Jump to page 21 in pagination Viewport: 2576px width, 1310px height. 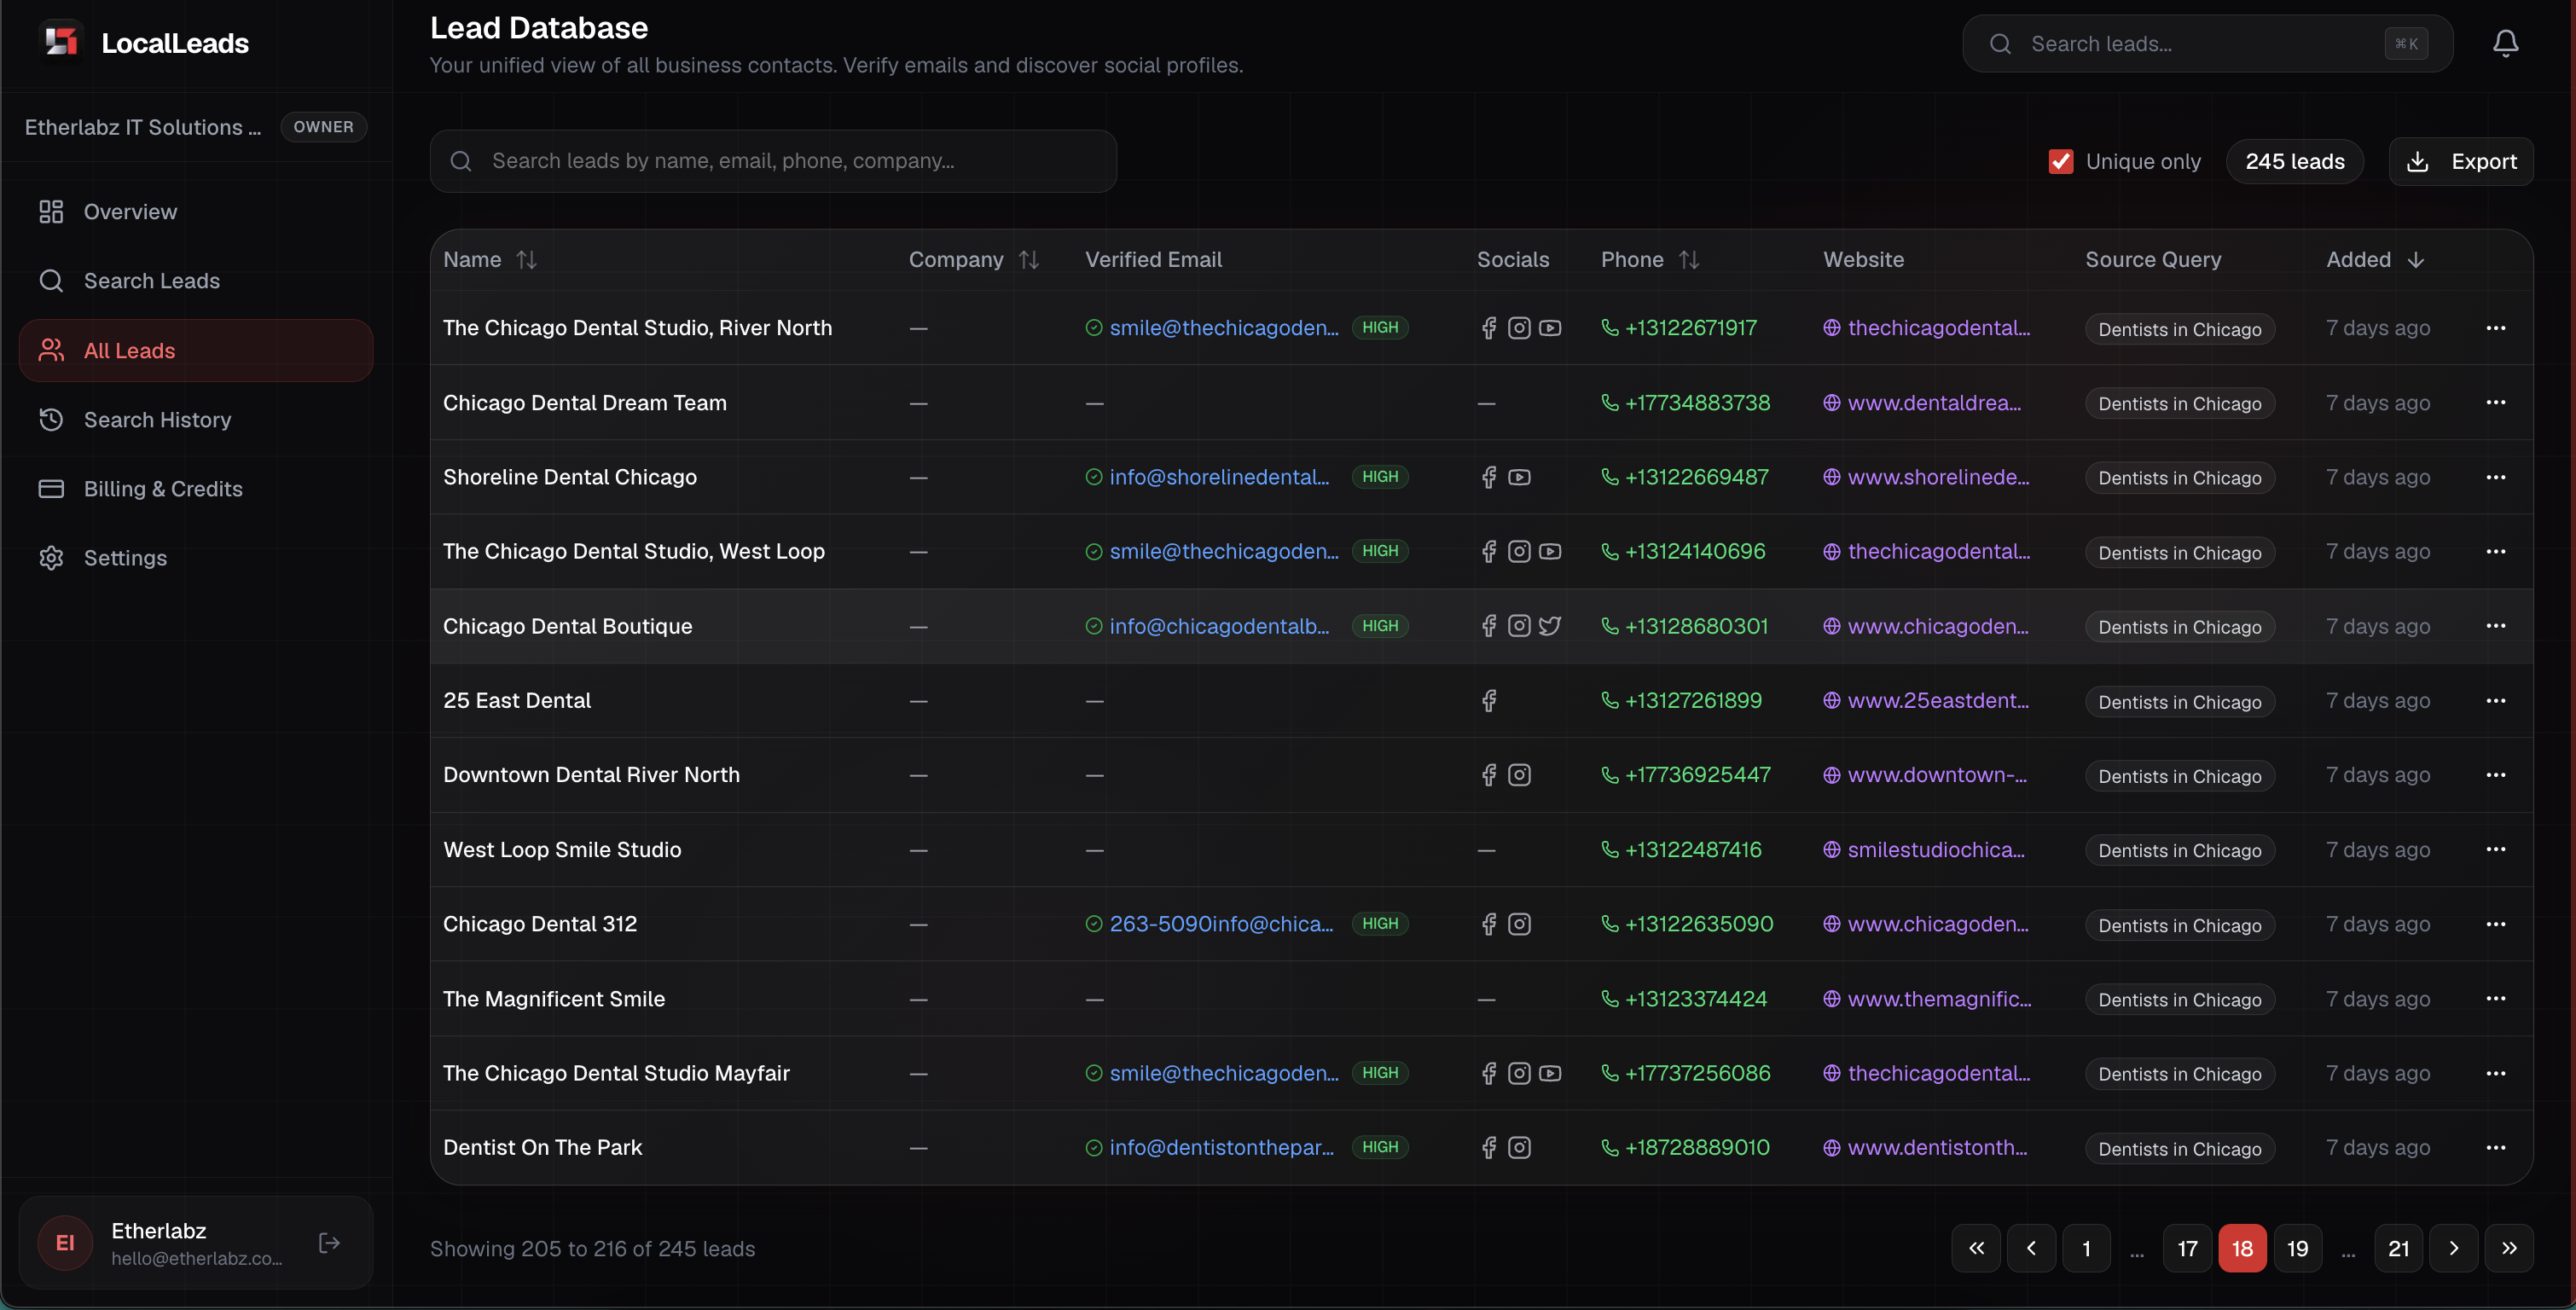(x=2399, y=1248)
